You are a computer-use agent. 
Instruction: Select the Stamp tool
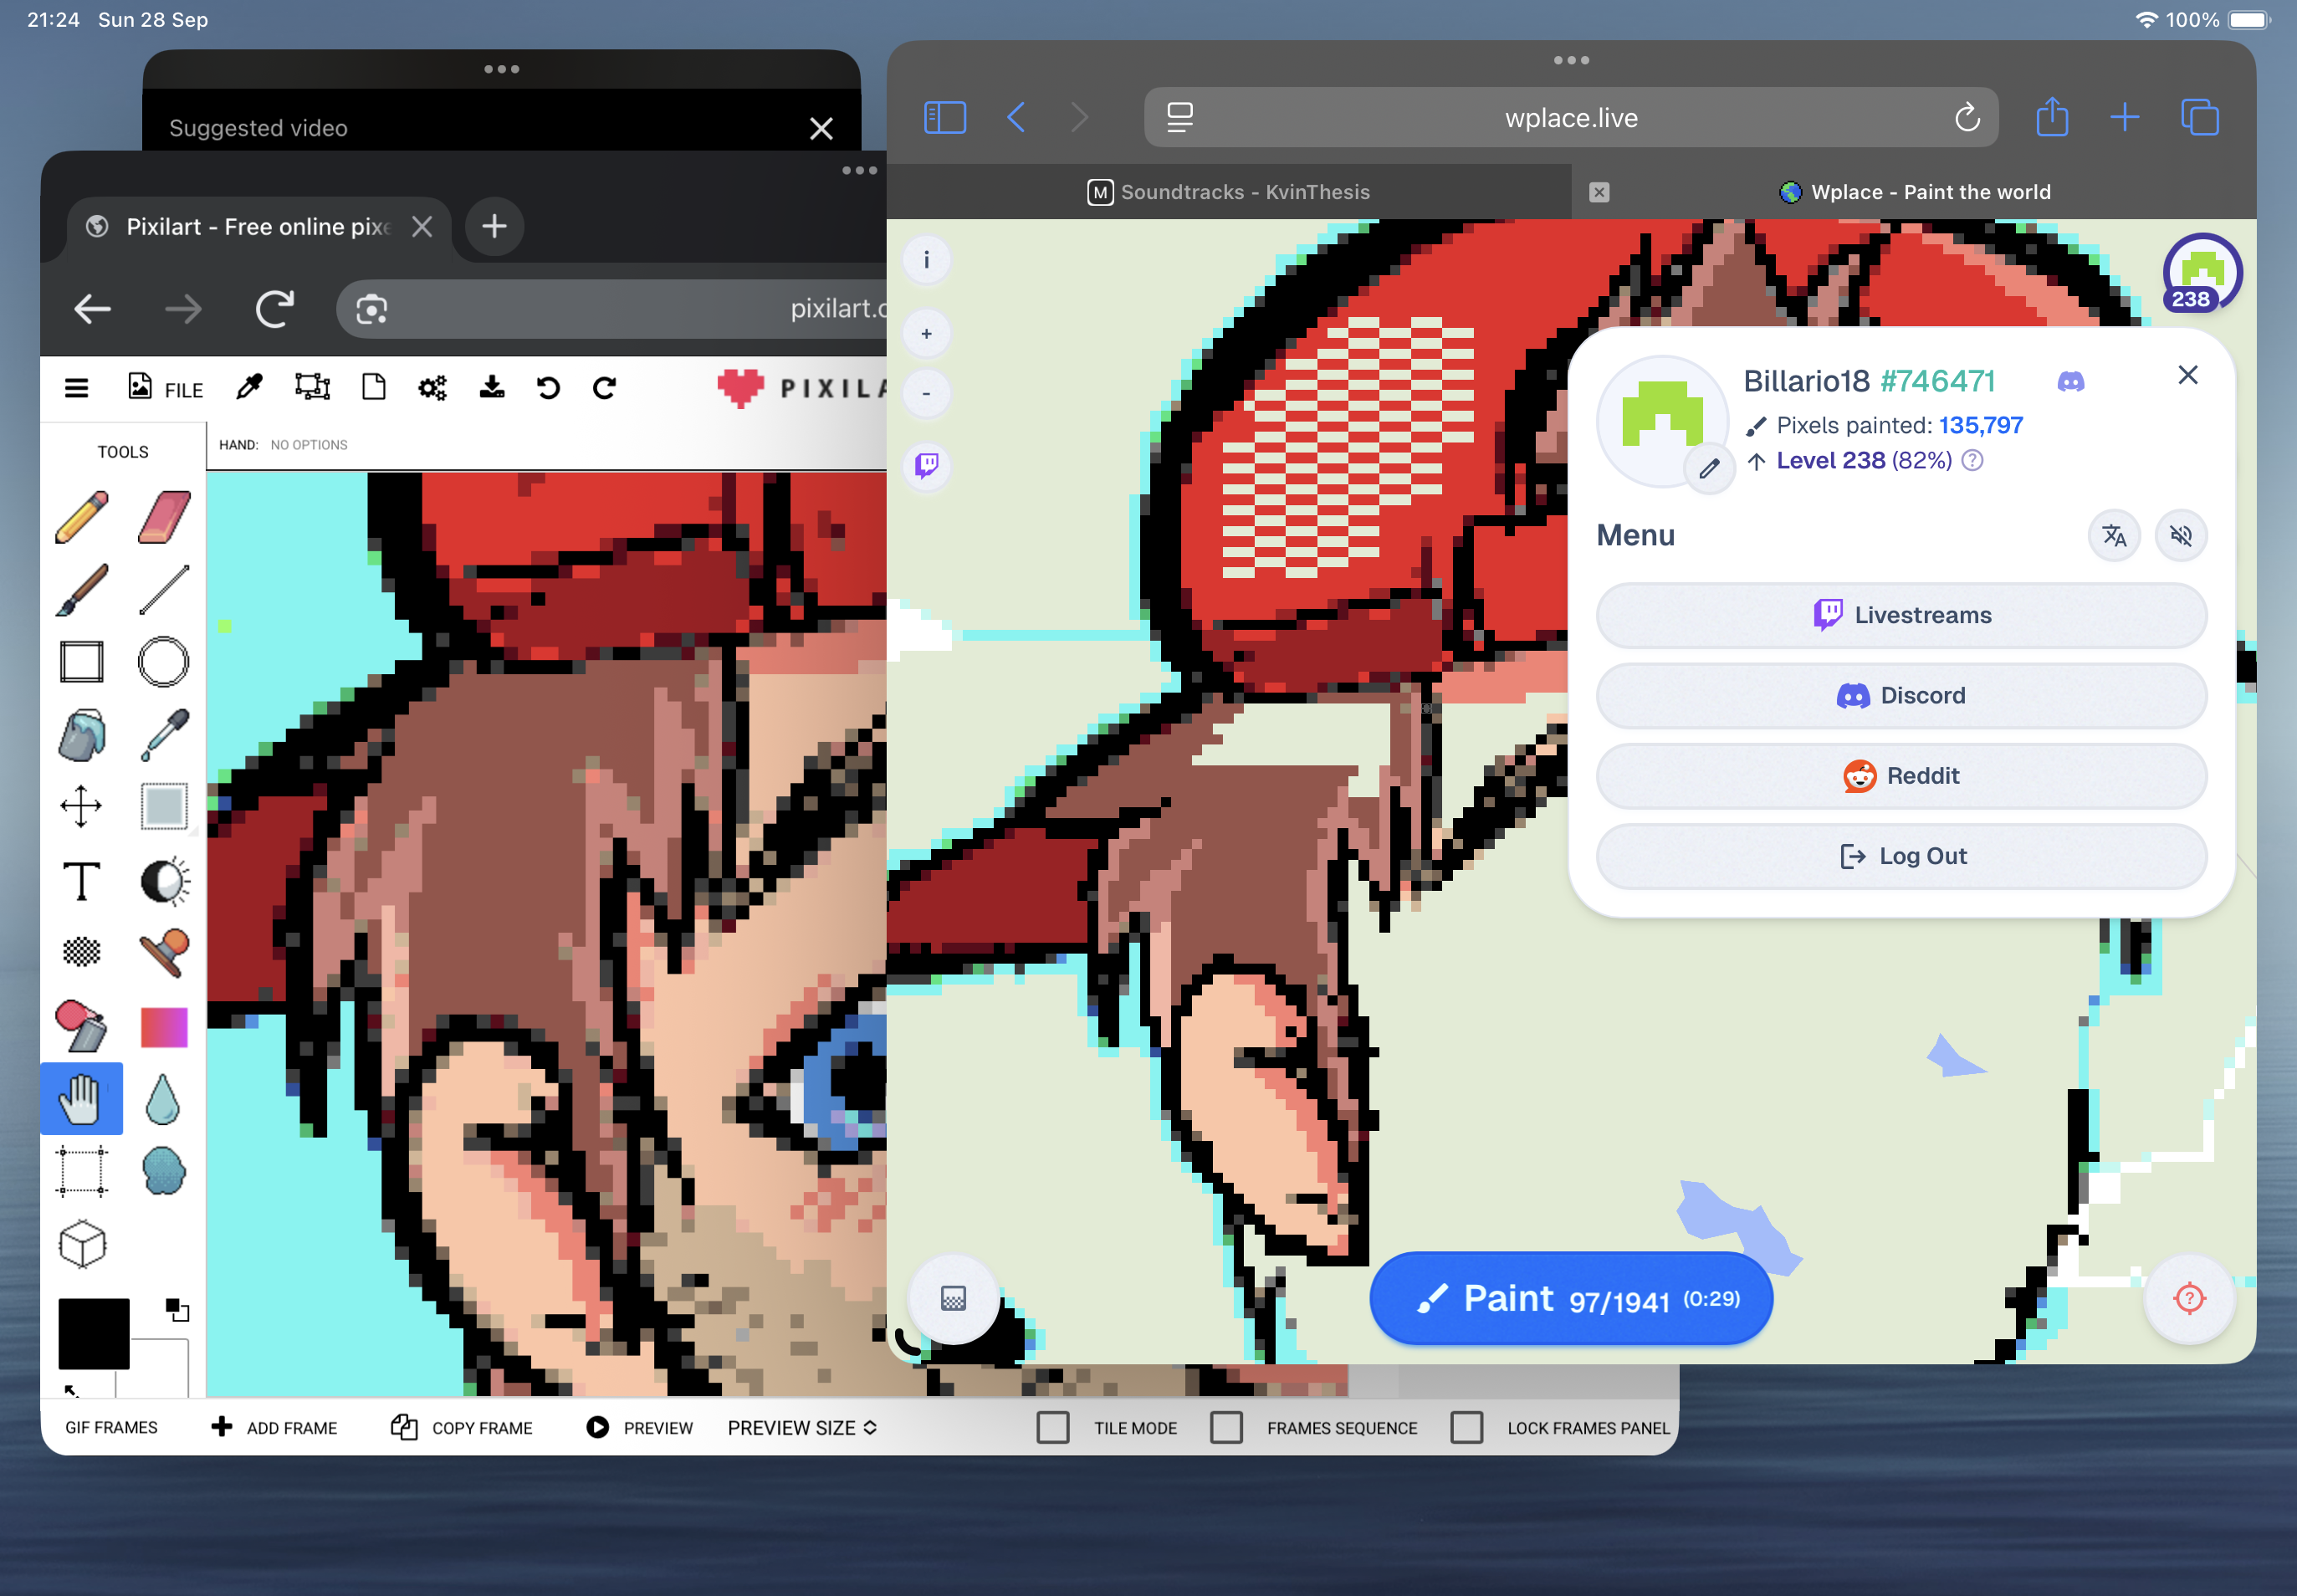click(x=164, y=953)
